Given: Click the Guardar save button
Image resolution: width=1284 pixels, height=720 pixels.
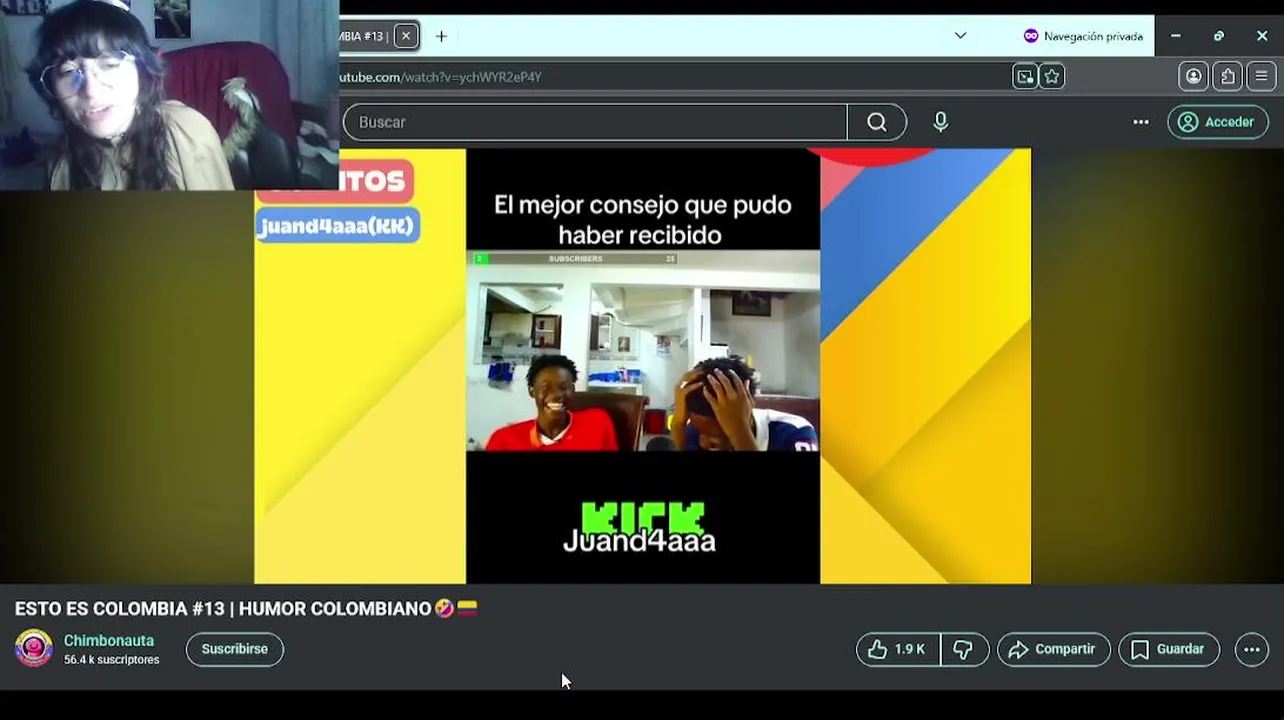Looking at the screenshot, I should tap(1169, 649).
